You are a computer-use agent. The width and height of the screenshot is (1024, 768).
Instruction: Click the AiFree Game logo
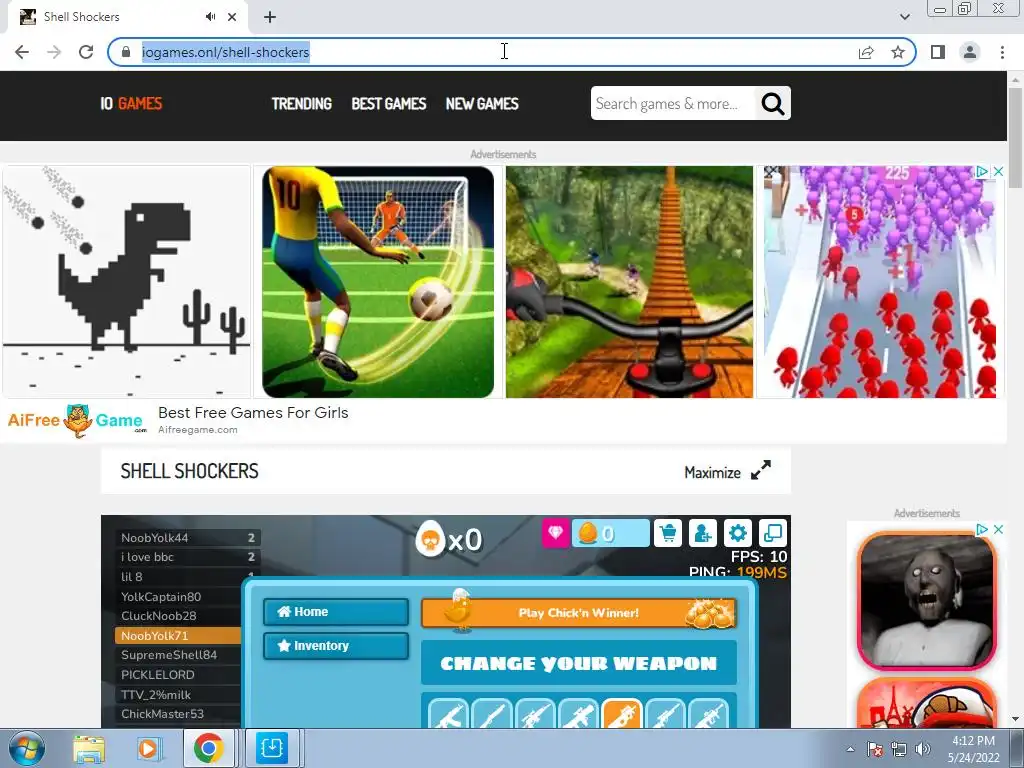point(76,420)
